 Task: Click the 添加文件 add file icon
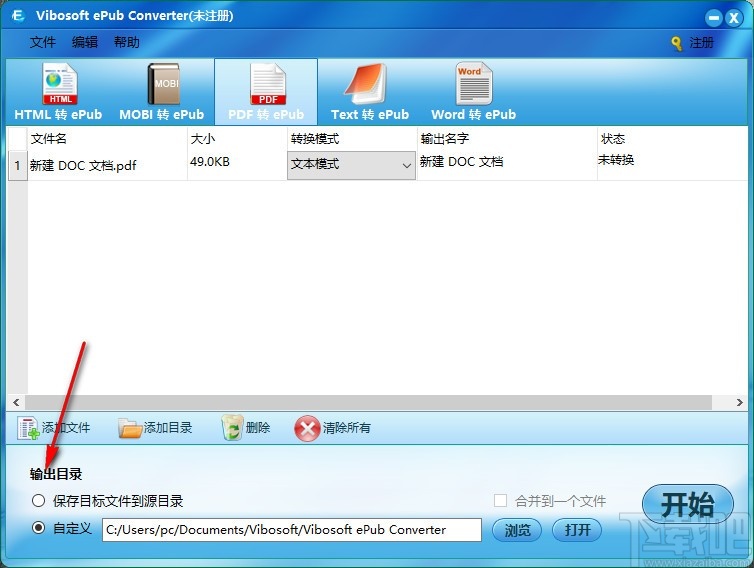pos(28,428)
